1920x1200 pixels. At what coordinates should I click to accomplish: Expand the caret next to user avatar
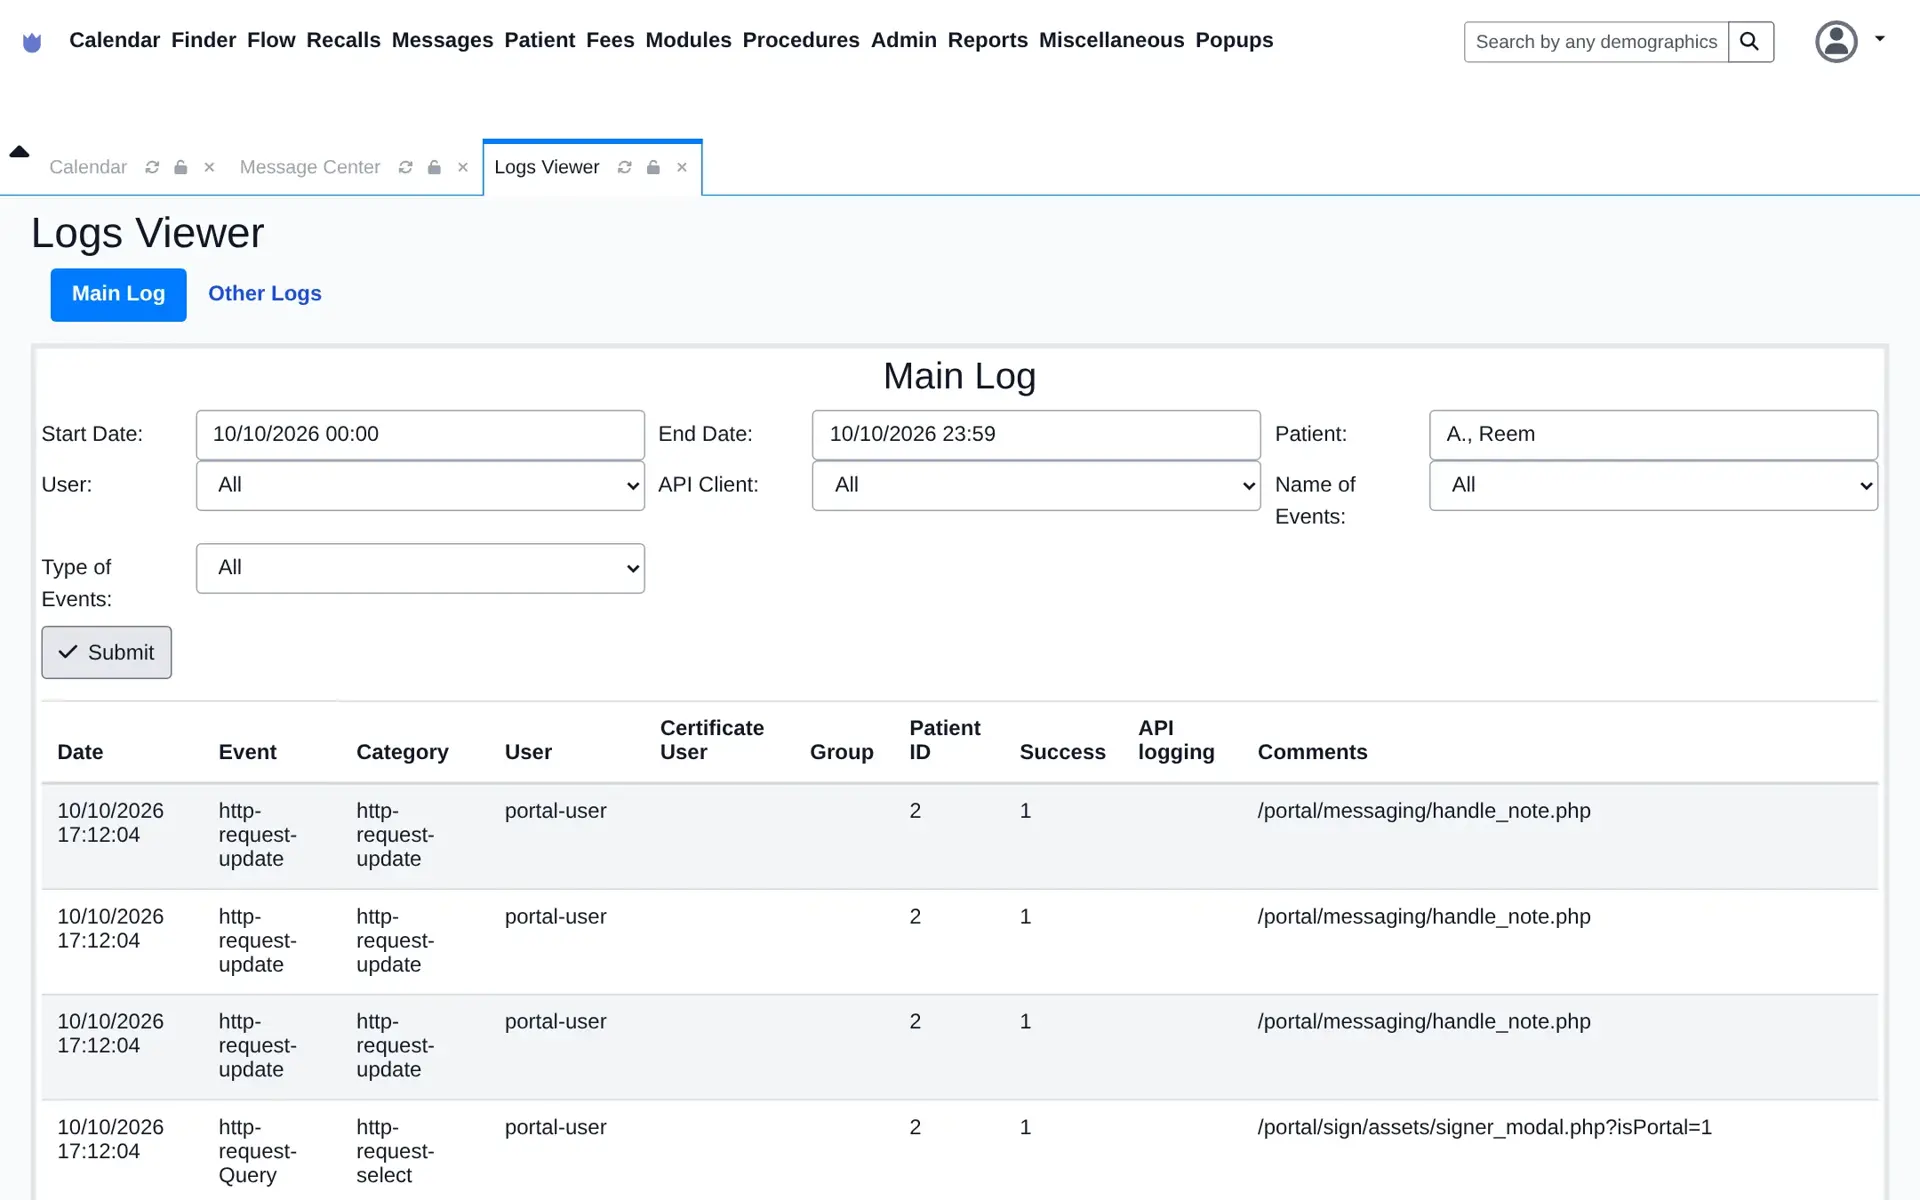pyautogui.click(x=1880, y=39)
